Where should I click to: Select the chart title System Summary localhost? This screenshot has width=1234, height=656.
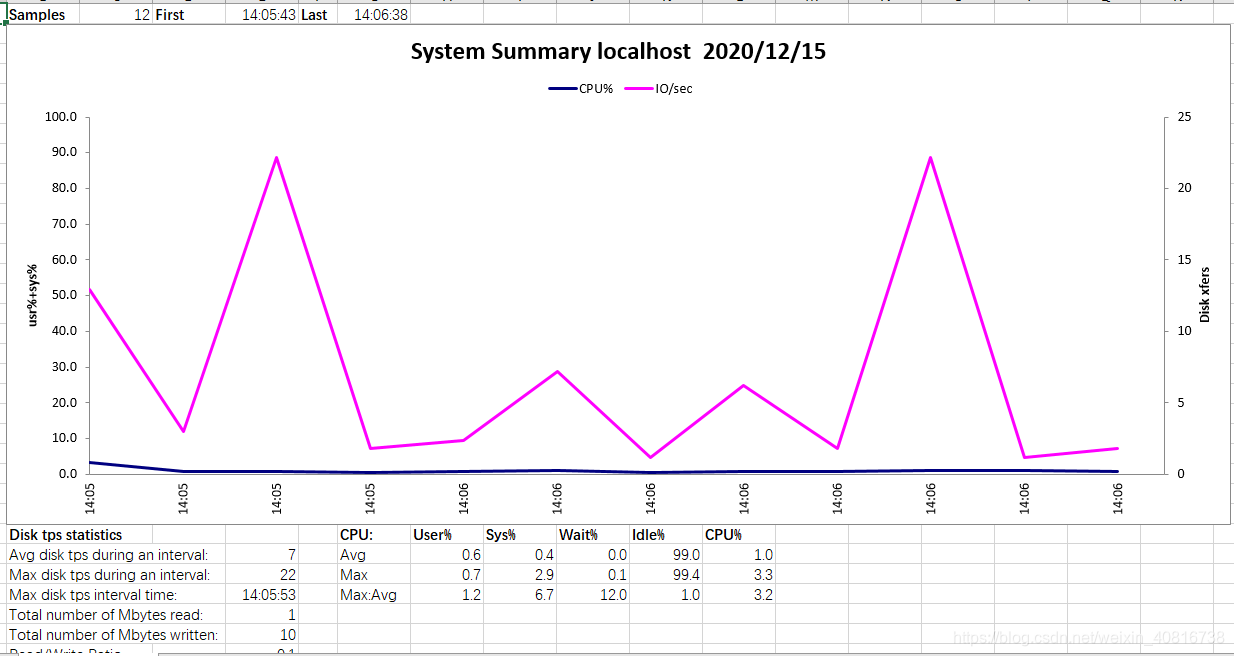point(618,52)
